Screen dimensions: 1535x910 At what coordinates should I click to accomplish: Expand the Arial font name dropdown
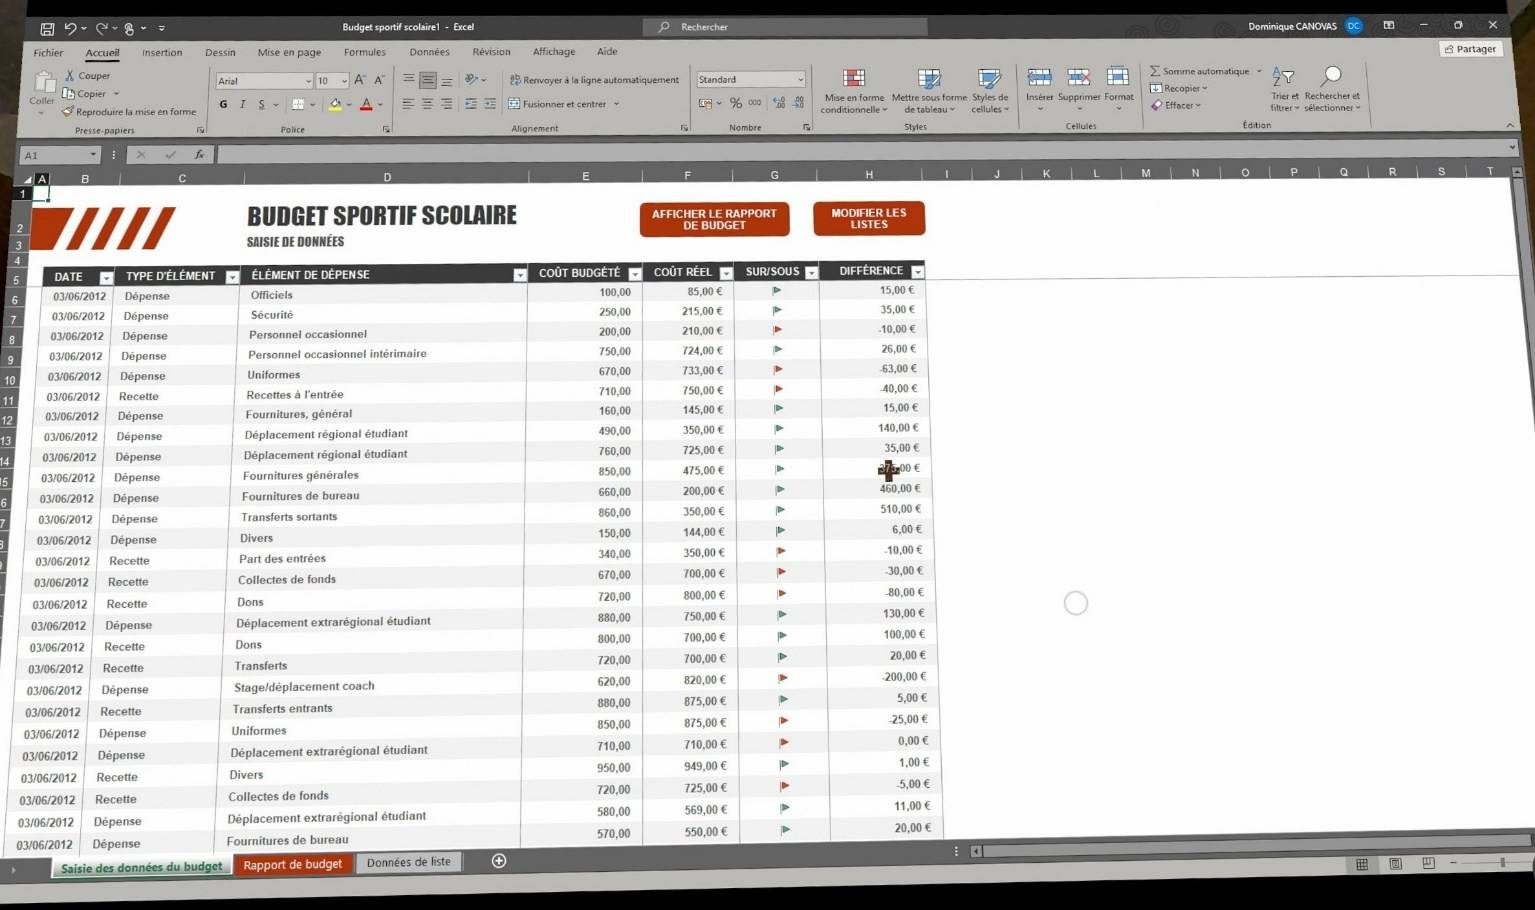(x=307, y=81)
